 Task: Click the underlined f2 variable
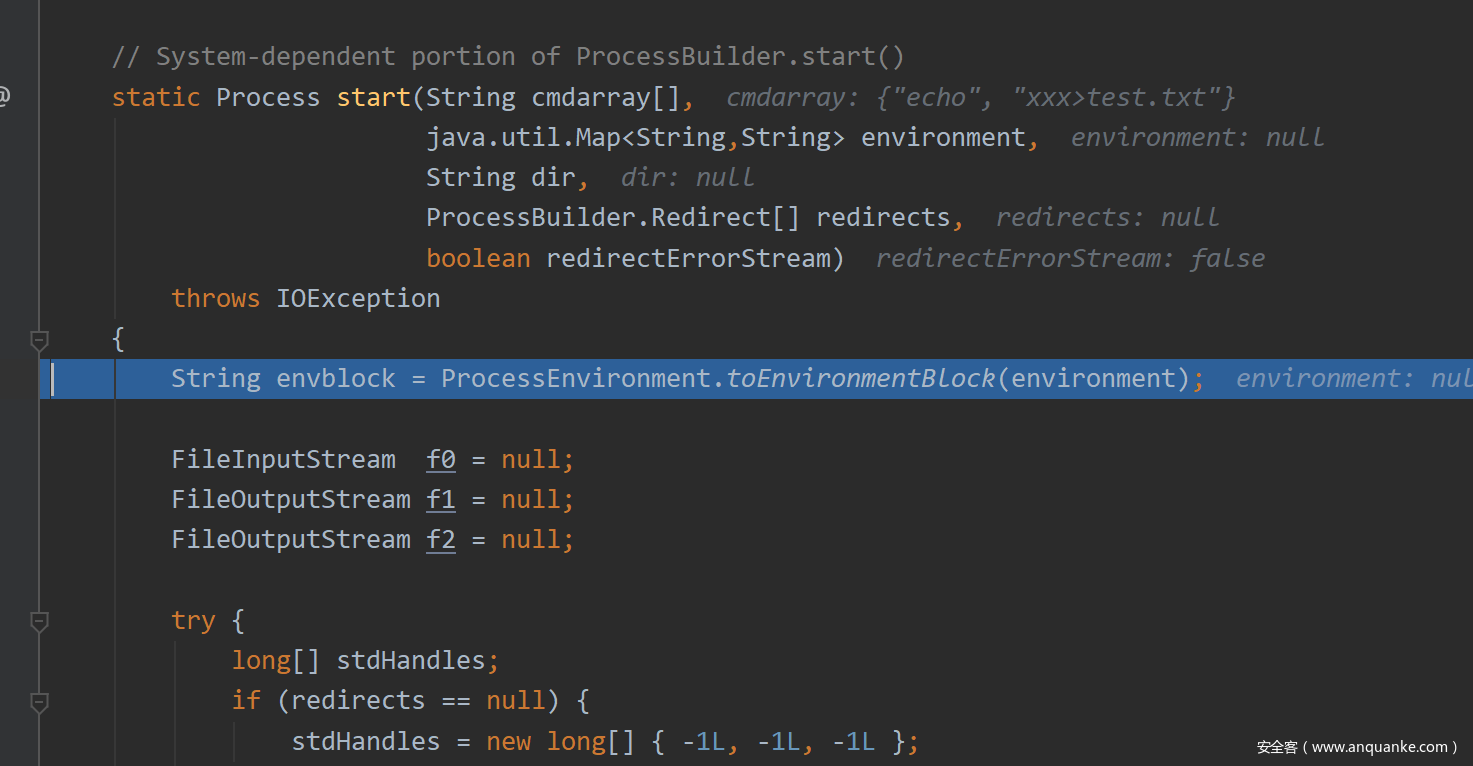pyautogui.click(x=441, y=540)
